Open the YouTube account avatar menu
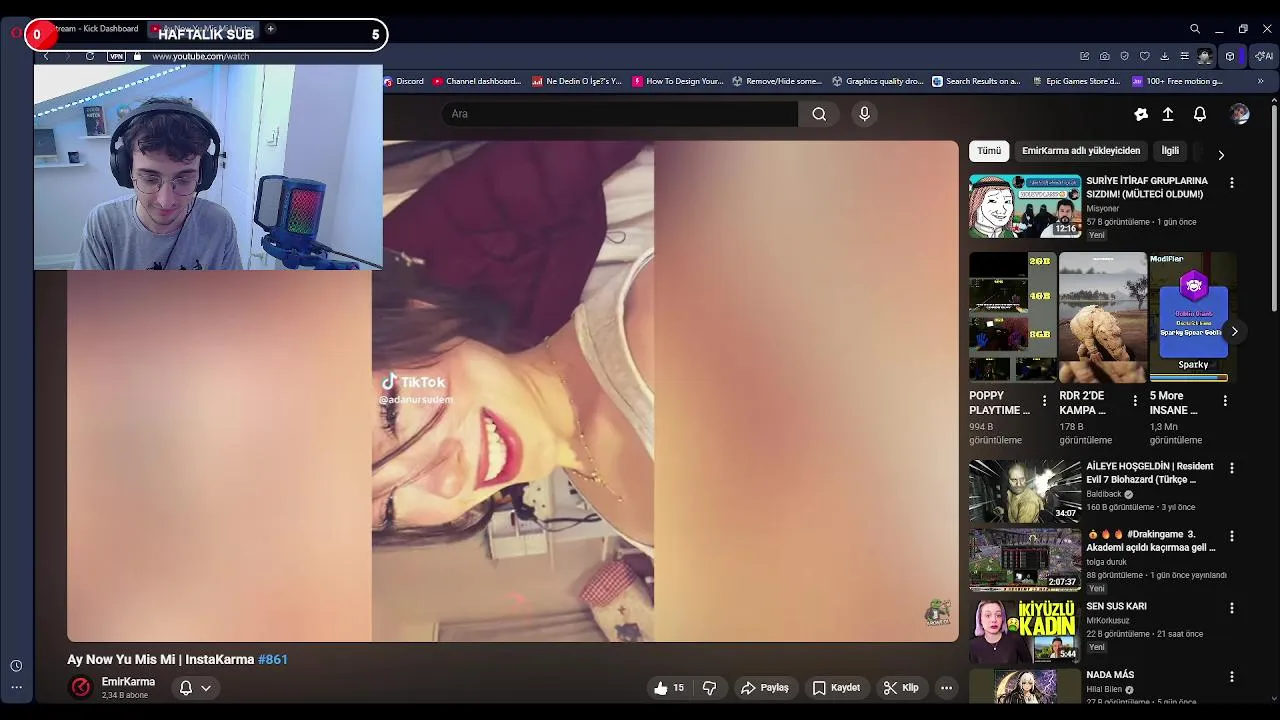Screen dimensions: 1280x720 click(1240, 114)
